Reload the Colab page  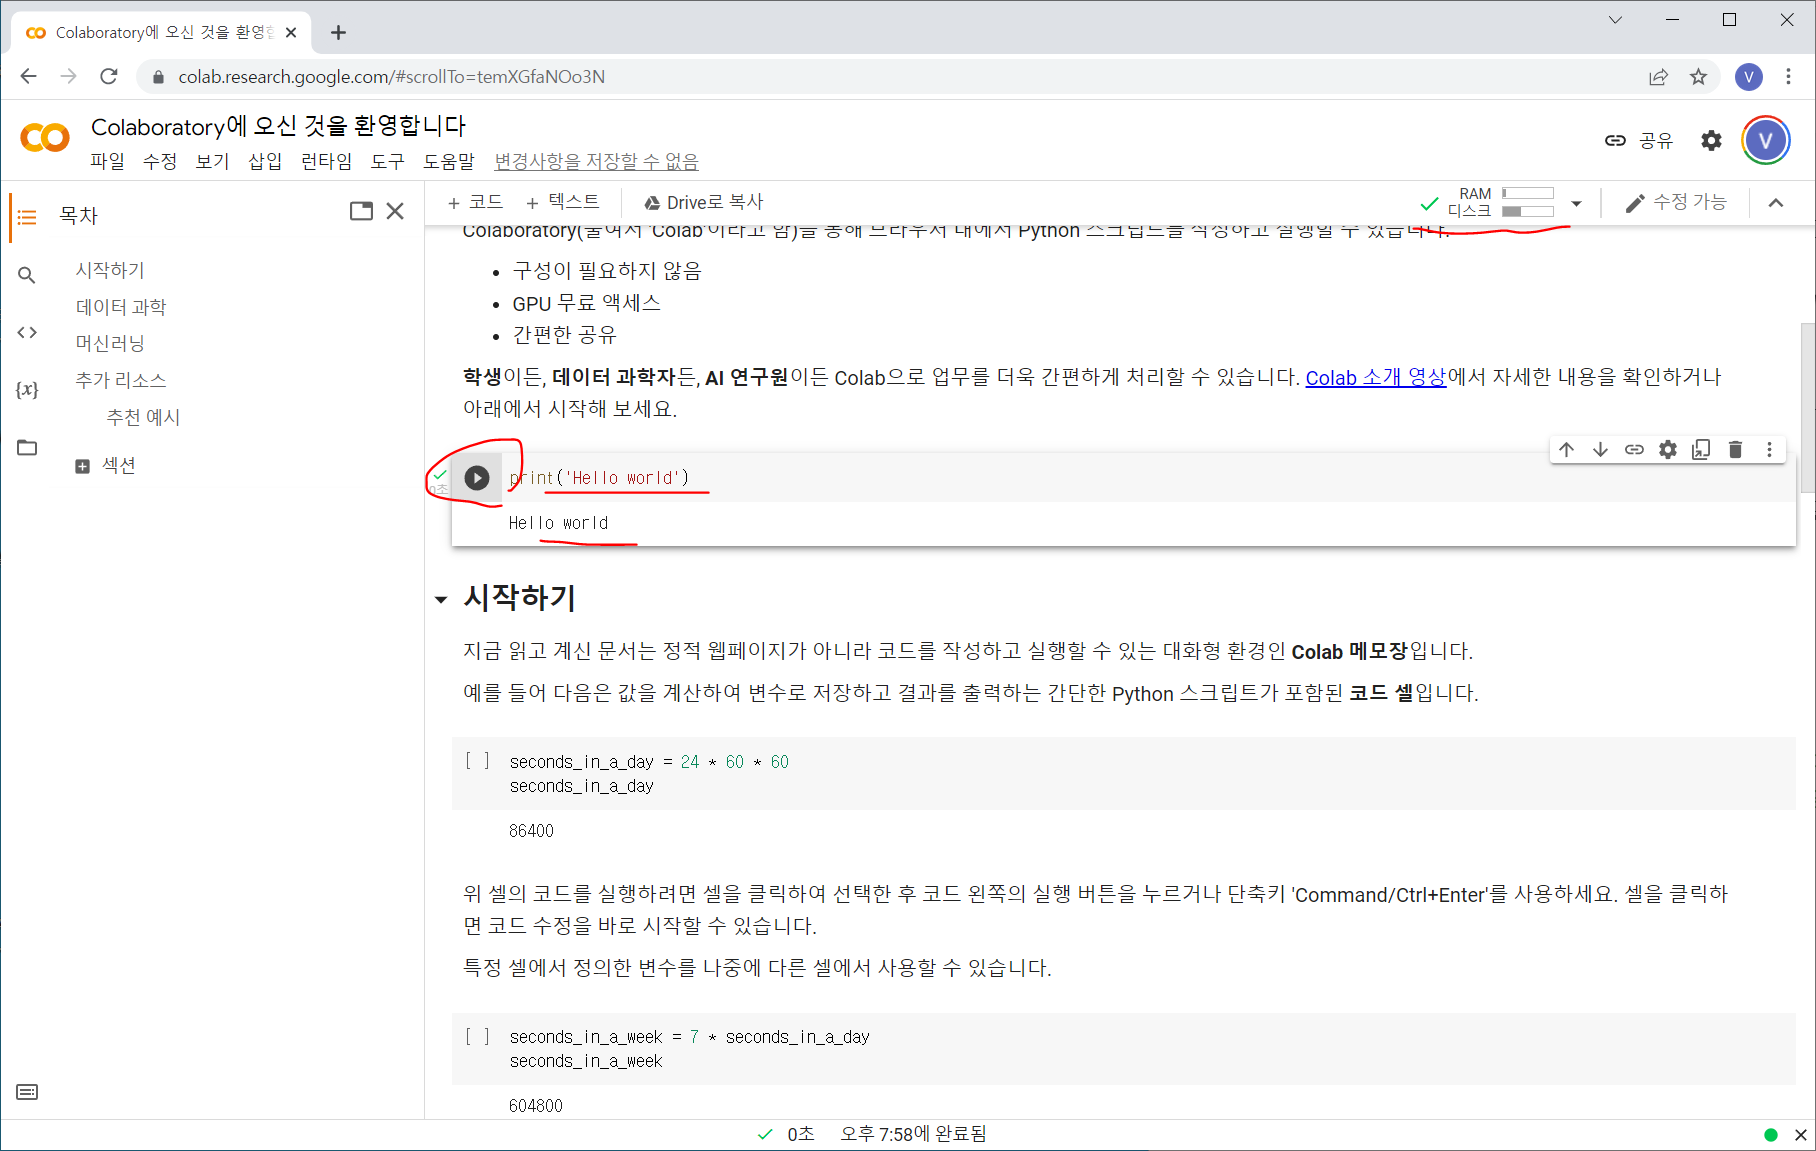point(109,77)
